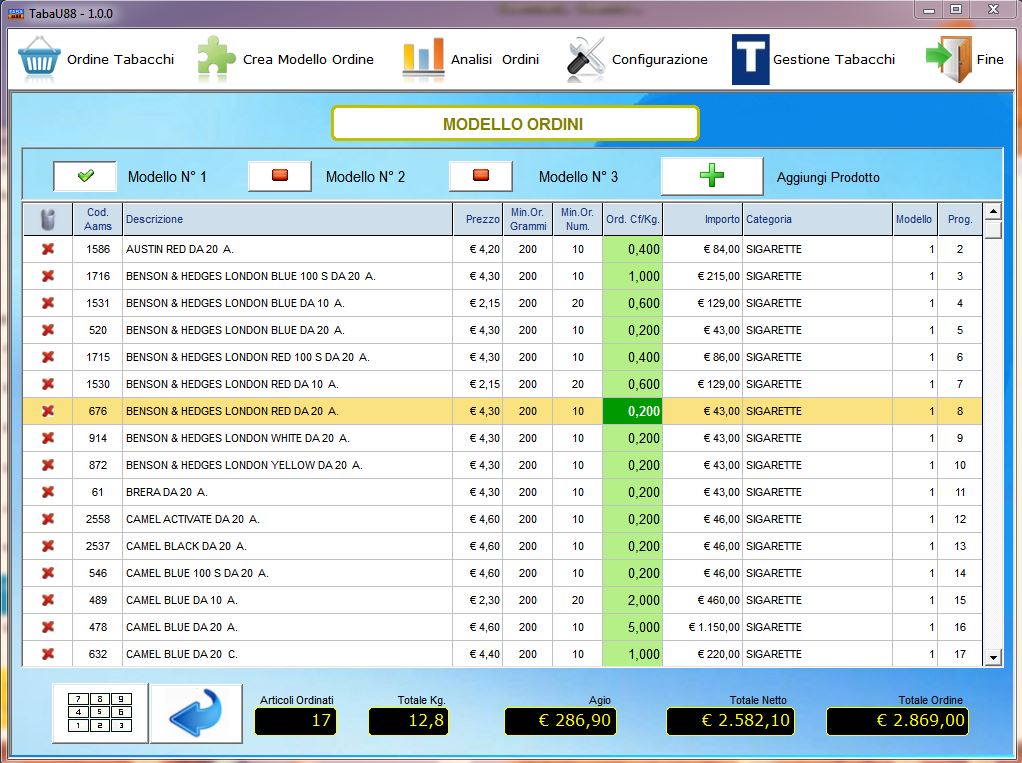Image resolution: width=1022 pixels, height=763 pixels.
Task: Click BRERA DA 20 A. description
Action: pos(167,492)
